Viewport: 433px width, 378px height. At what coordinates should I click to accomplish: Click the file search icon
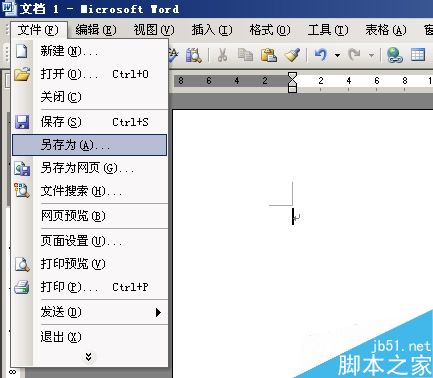[x=22, y=190]
